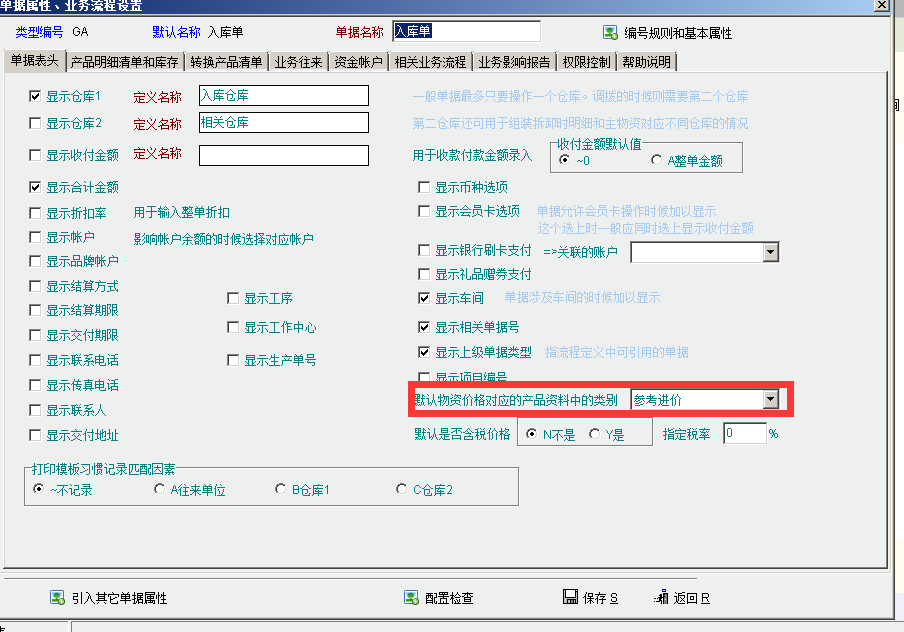Tick the 显示工作中心 checkbox
The width and height of the screenshot is (904, 632).
(234, 328)
